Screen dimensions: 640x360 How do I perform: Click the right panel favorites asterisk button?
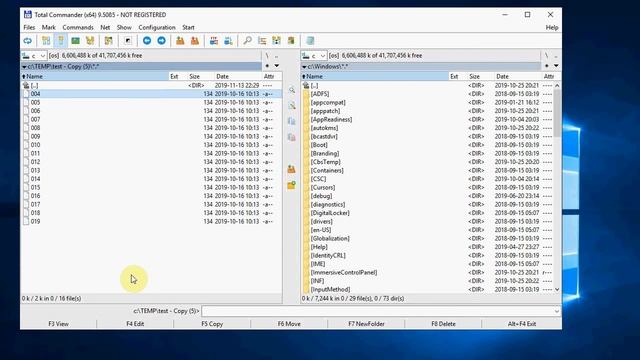547,66
